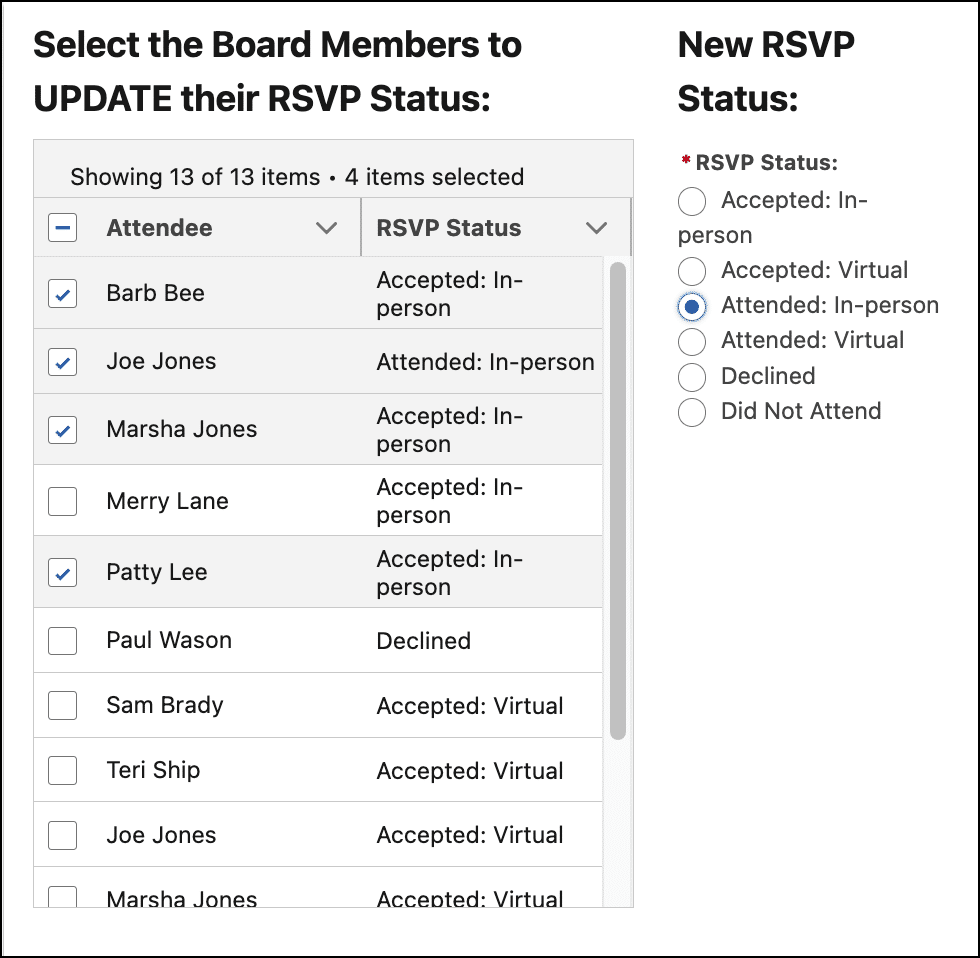980x958 pixels.
Task: Click the Attendee column header label
Action: [x=159, y=228]
